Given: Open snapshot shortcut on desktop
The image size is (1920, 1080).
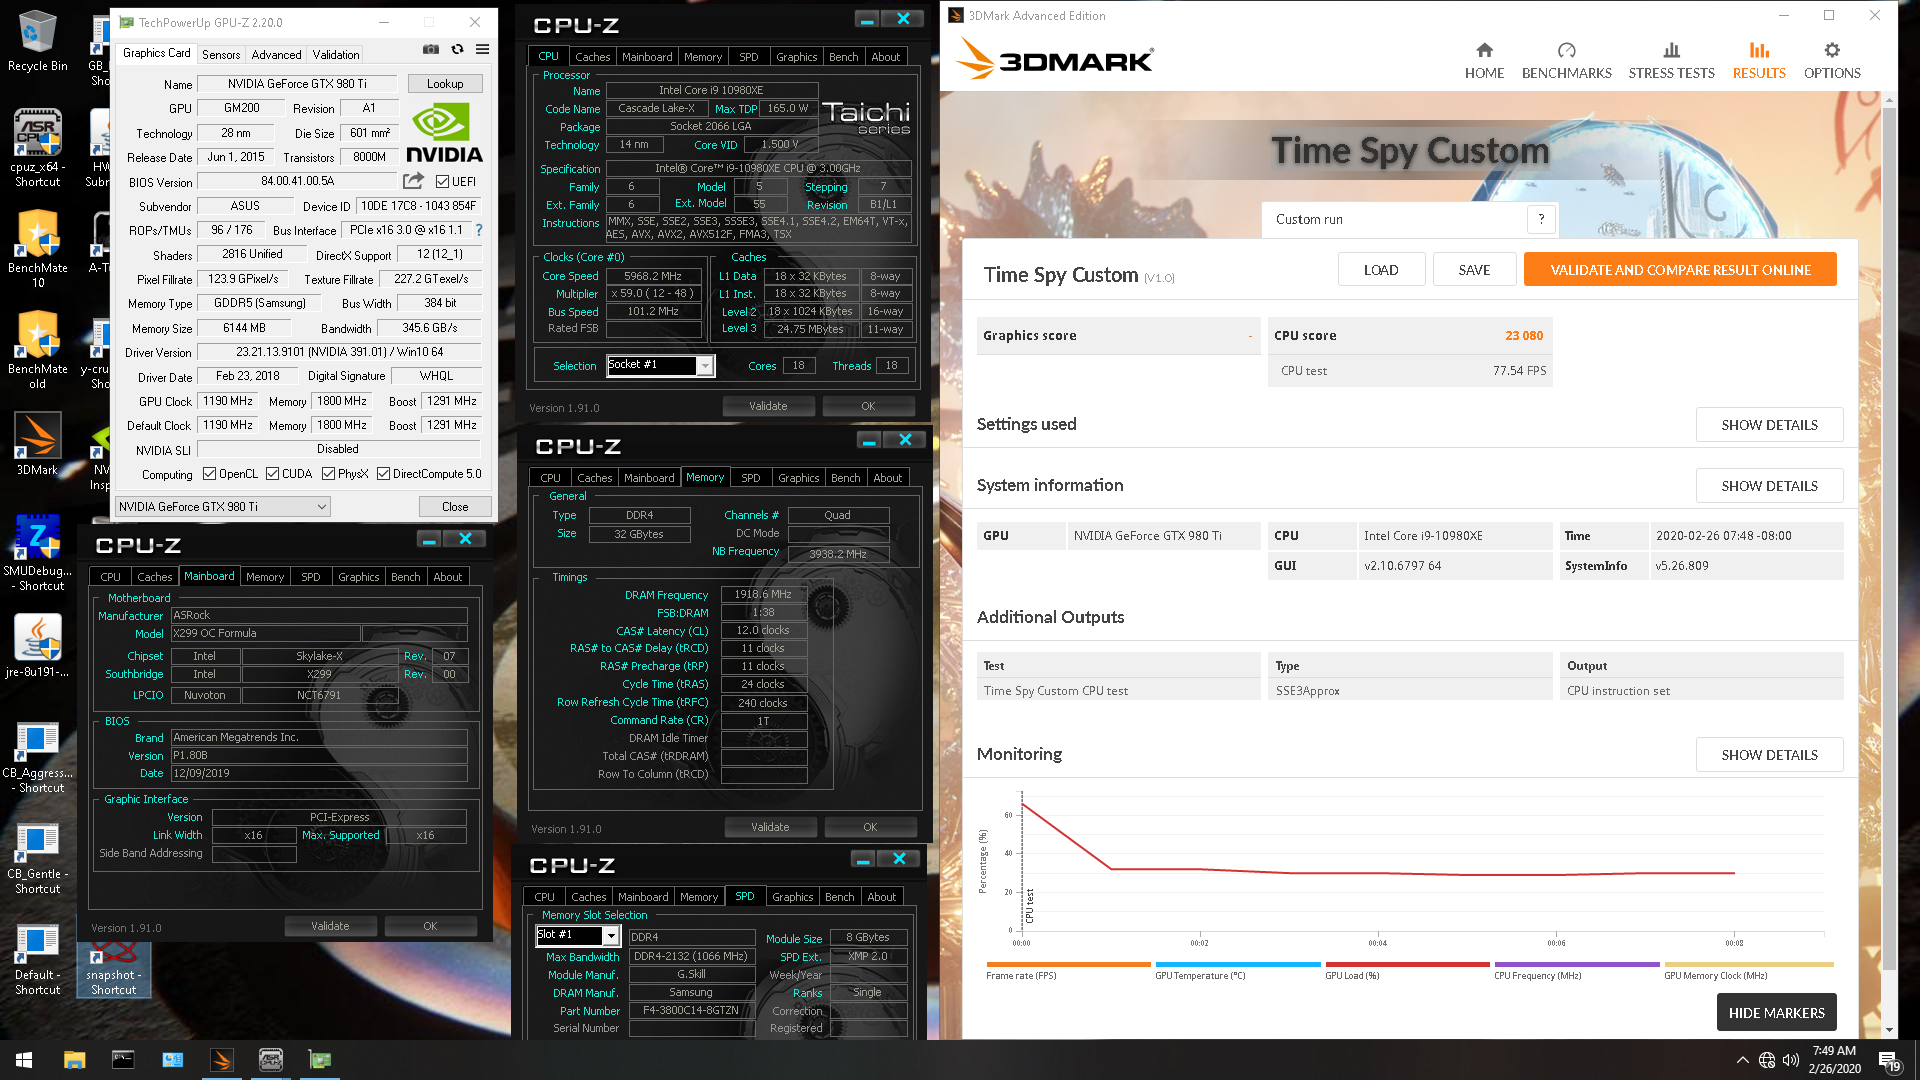Looking at the screenshot, I should coord(114,968).
